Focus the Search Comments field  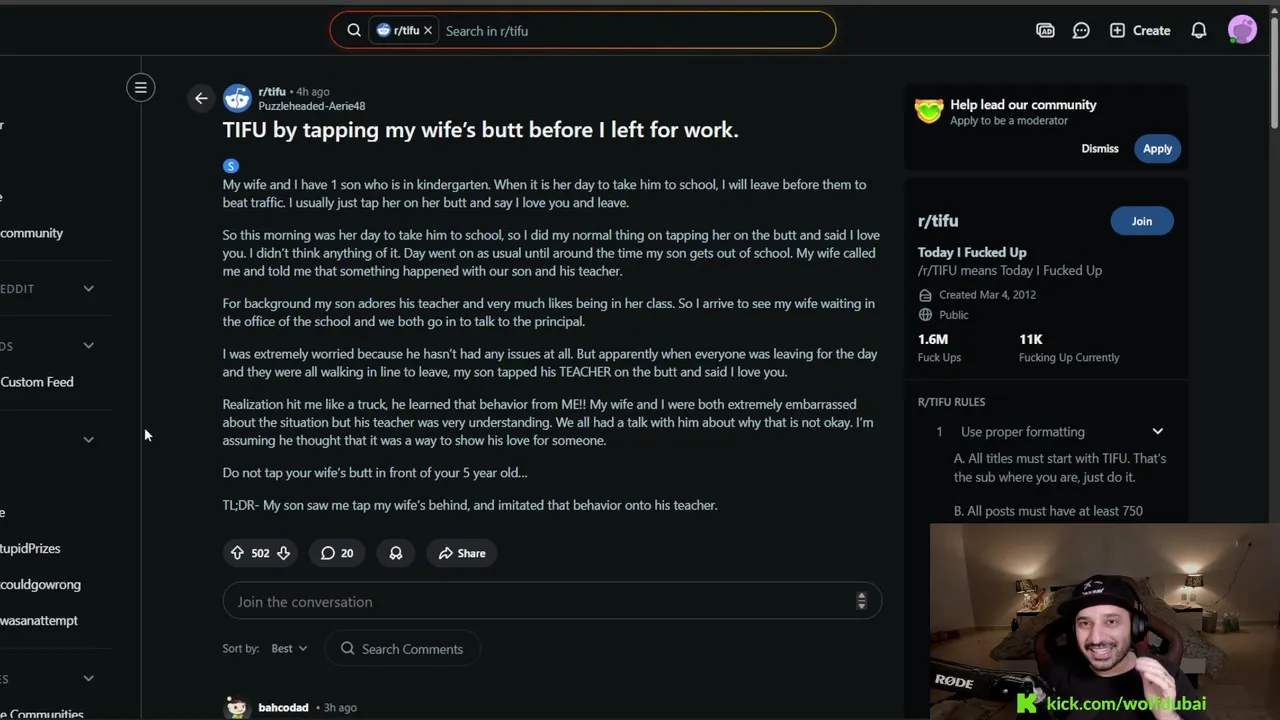[402, 649]
